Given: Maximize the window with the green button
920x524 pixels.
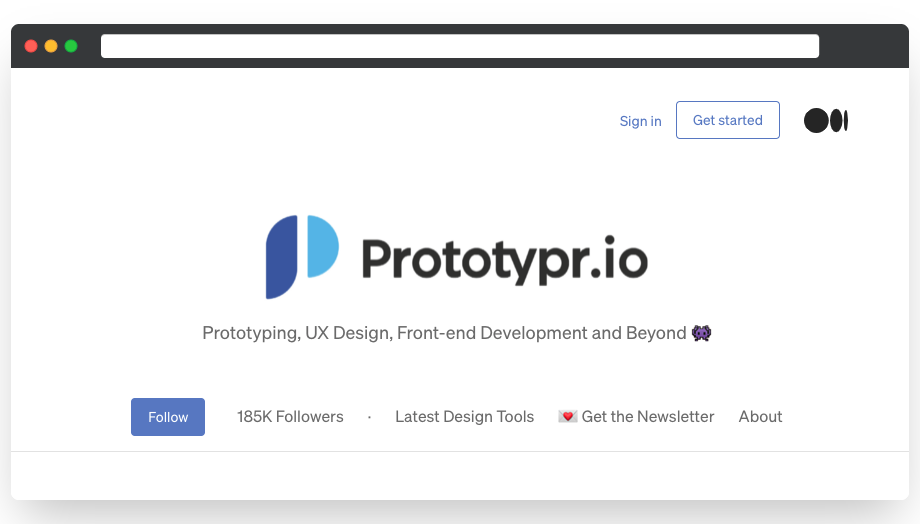Looking at the screenshot, I should pos(71,46).
